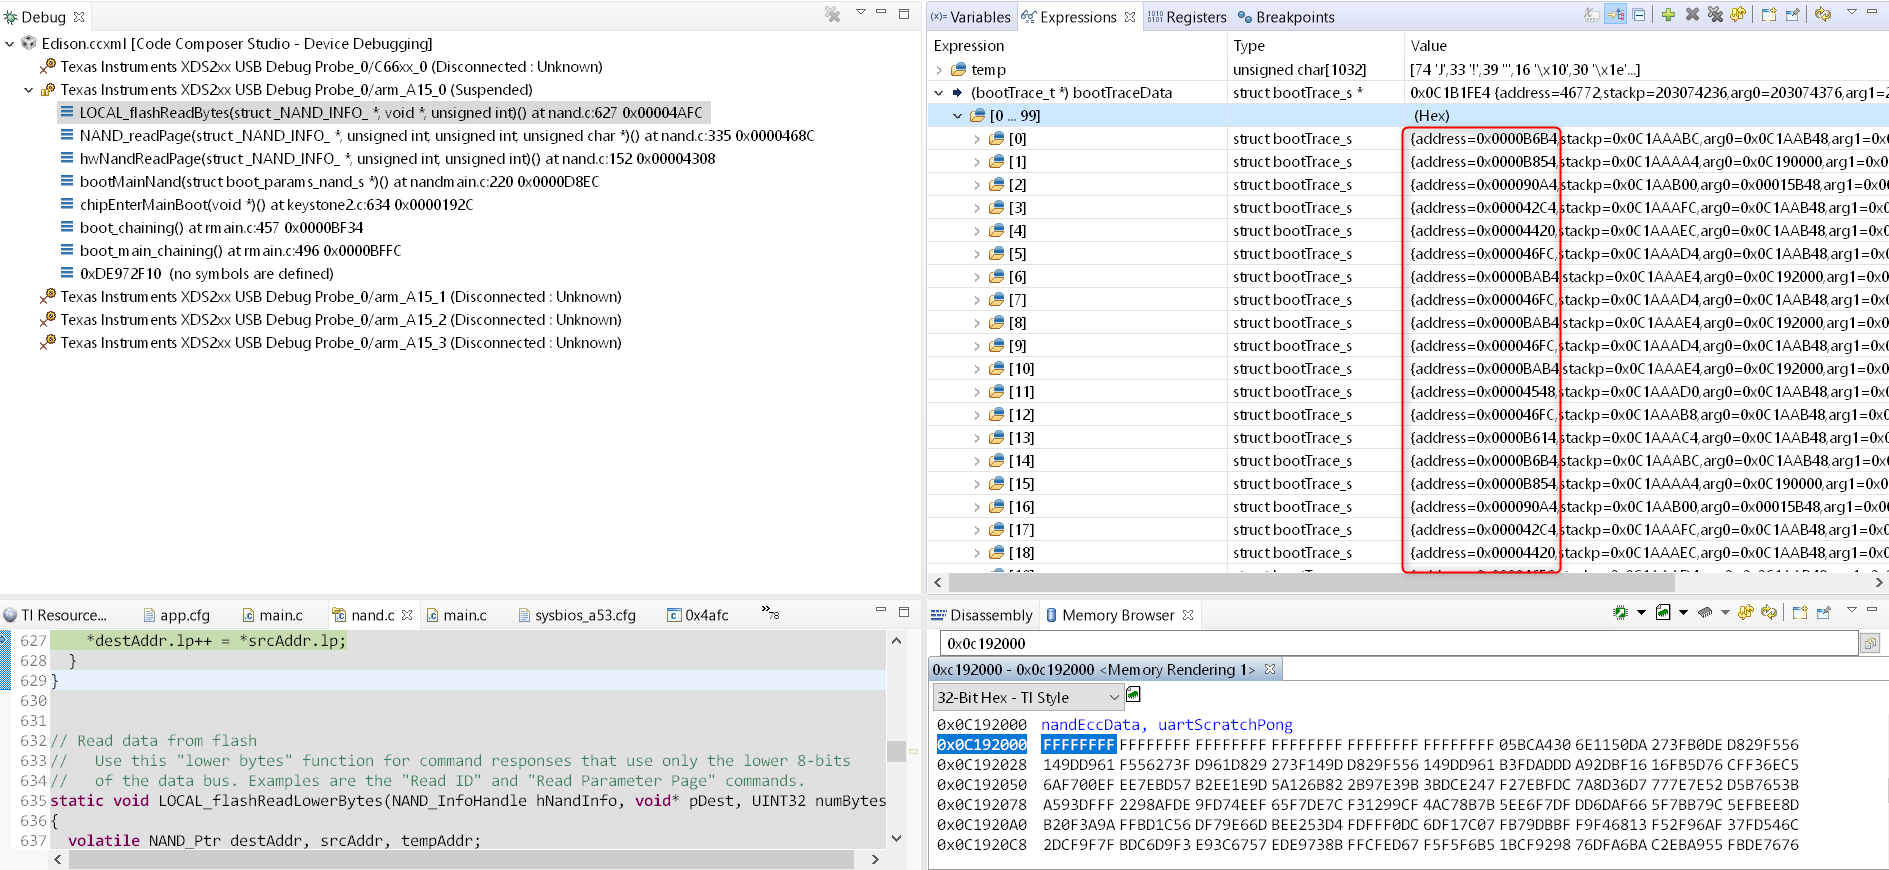The image size is (1889, 870).
Task: Open the 32-Bit Hex - TI Style dropdown
Action: 1027,697
